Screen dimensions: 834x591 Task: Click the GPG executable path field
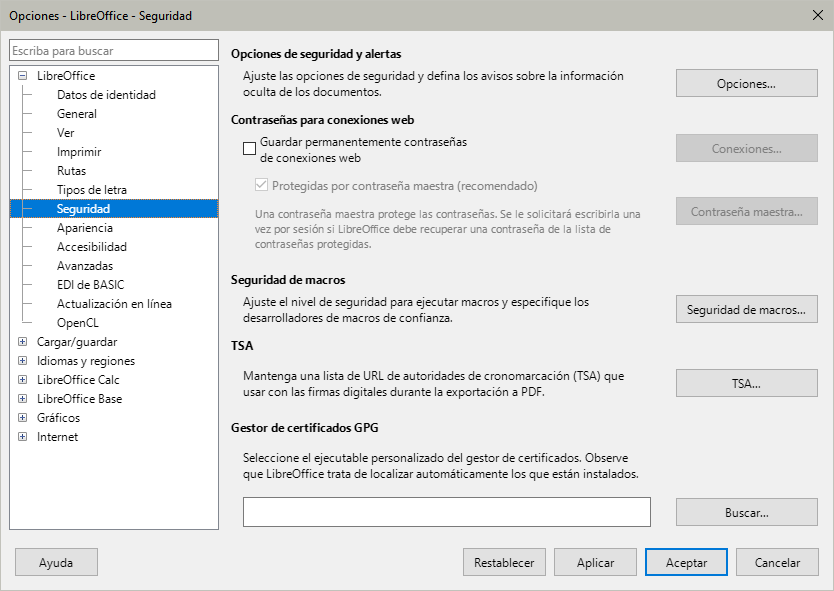[446, 512]
